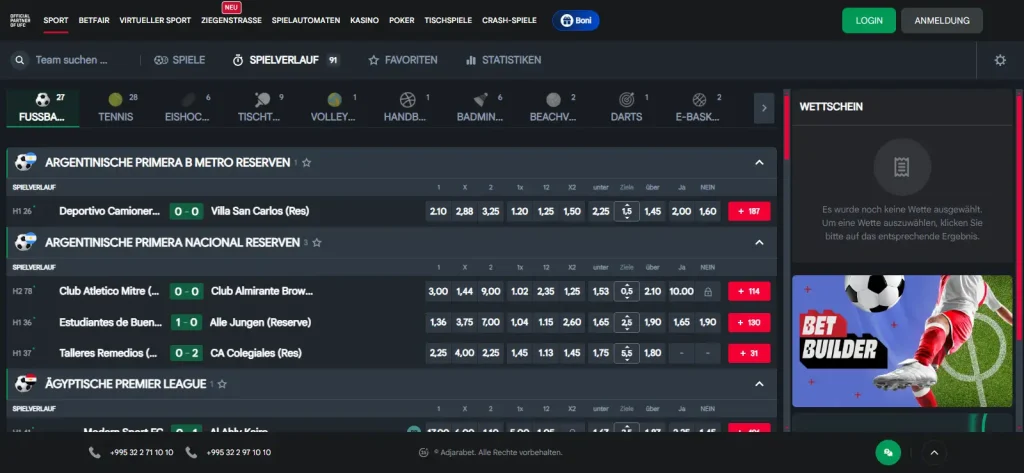Bet on draw odds 3,75 Estudiantes de Buenos Aires
This screenshot has height=473, width=1024.
[x=464, y=322]
